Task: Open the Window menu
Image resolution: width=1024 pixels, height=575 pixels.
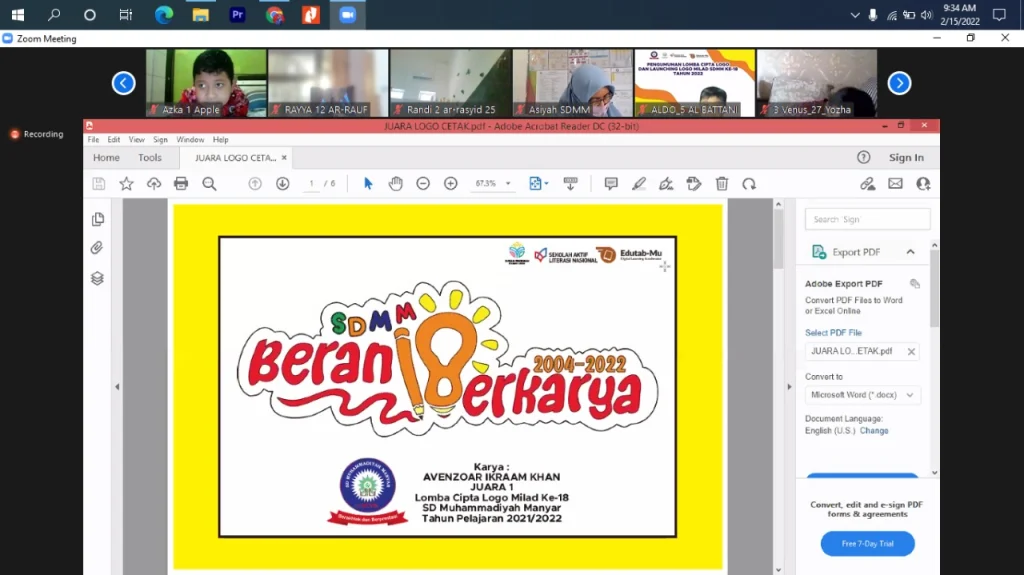Action: [190, 139]
